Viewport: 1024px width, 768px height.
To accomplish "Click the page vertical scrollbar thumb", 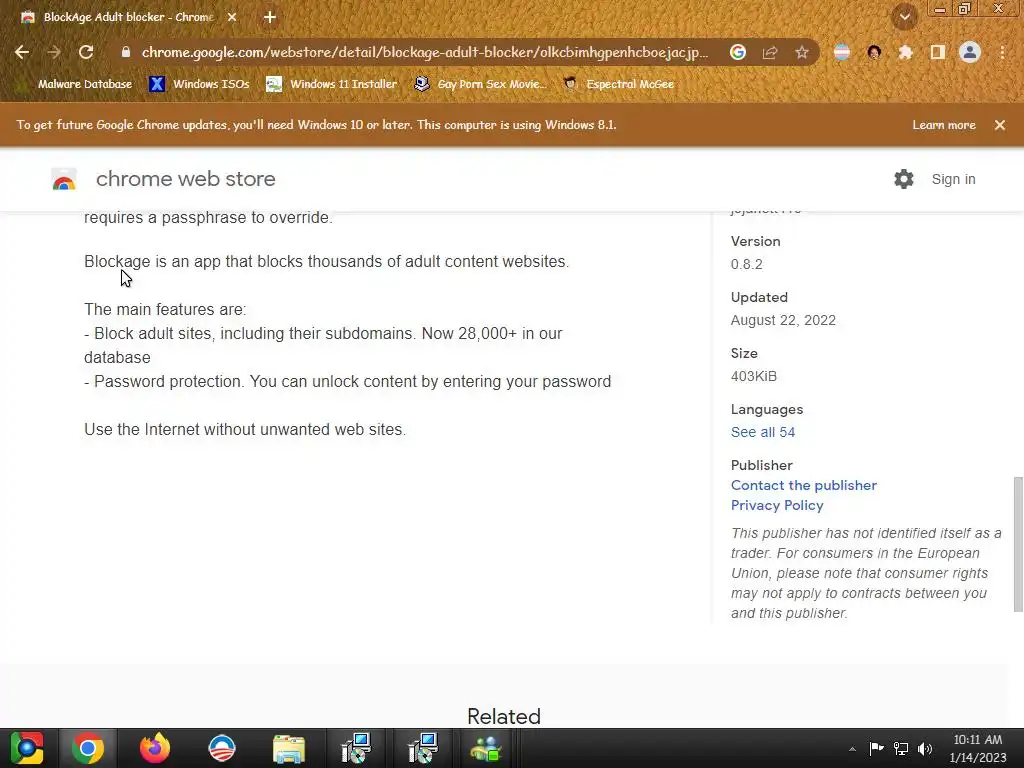I will [x=1018, y=544].
